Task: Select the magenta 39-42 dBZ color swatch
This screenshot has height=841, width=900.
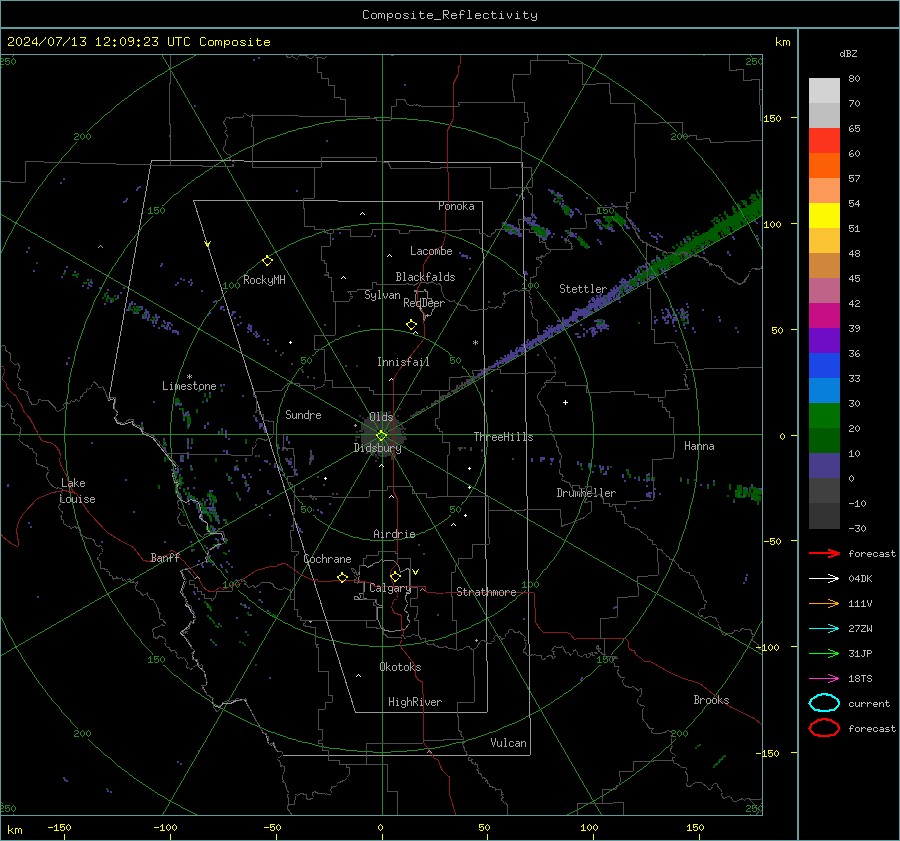Action: point(824,316)
